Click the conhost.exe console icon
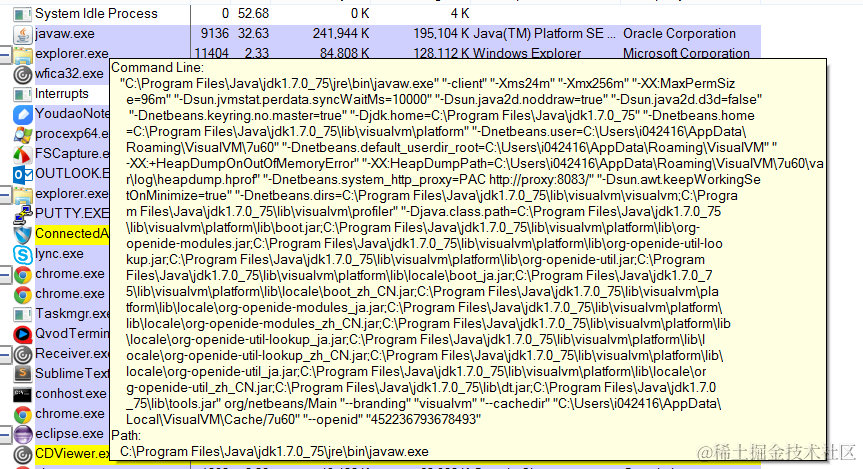Screen dimensions: 863x469 pos(23,394)
